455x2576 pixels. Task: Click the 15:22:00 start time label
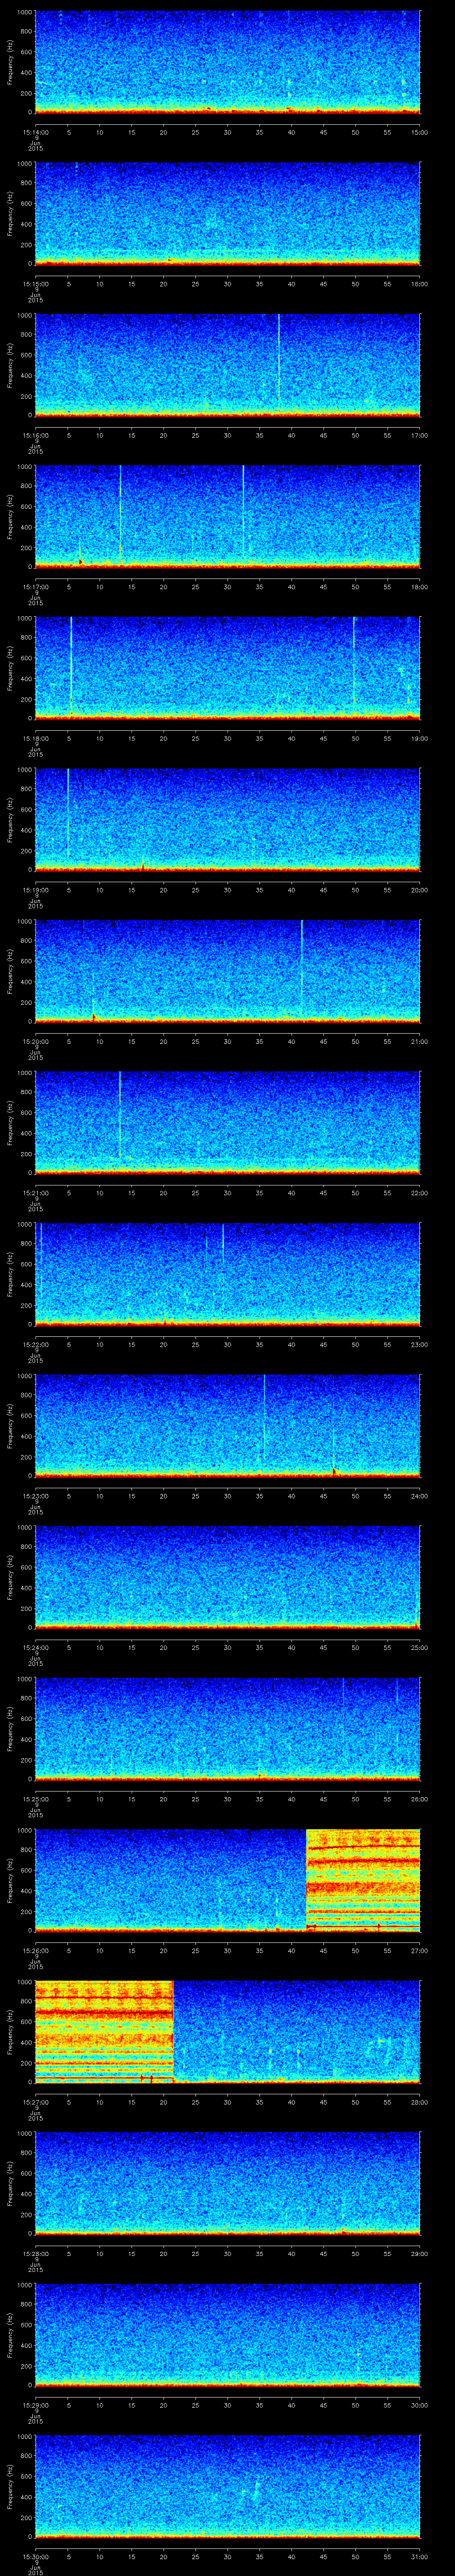point(35,1345)
